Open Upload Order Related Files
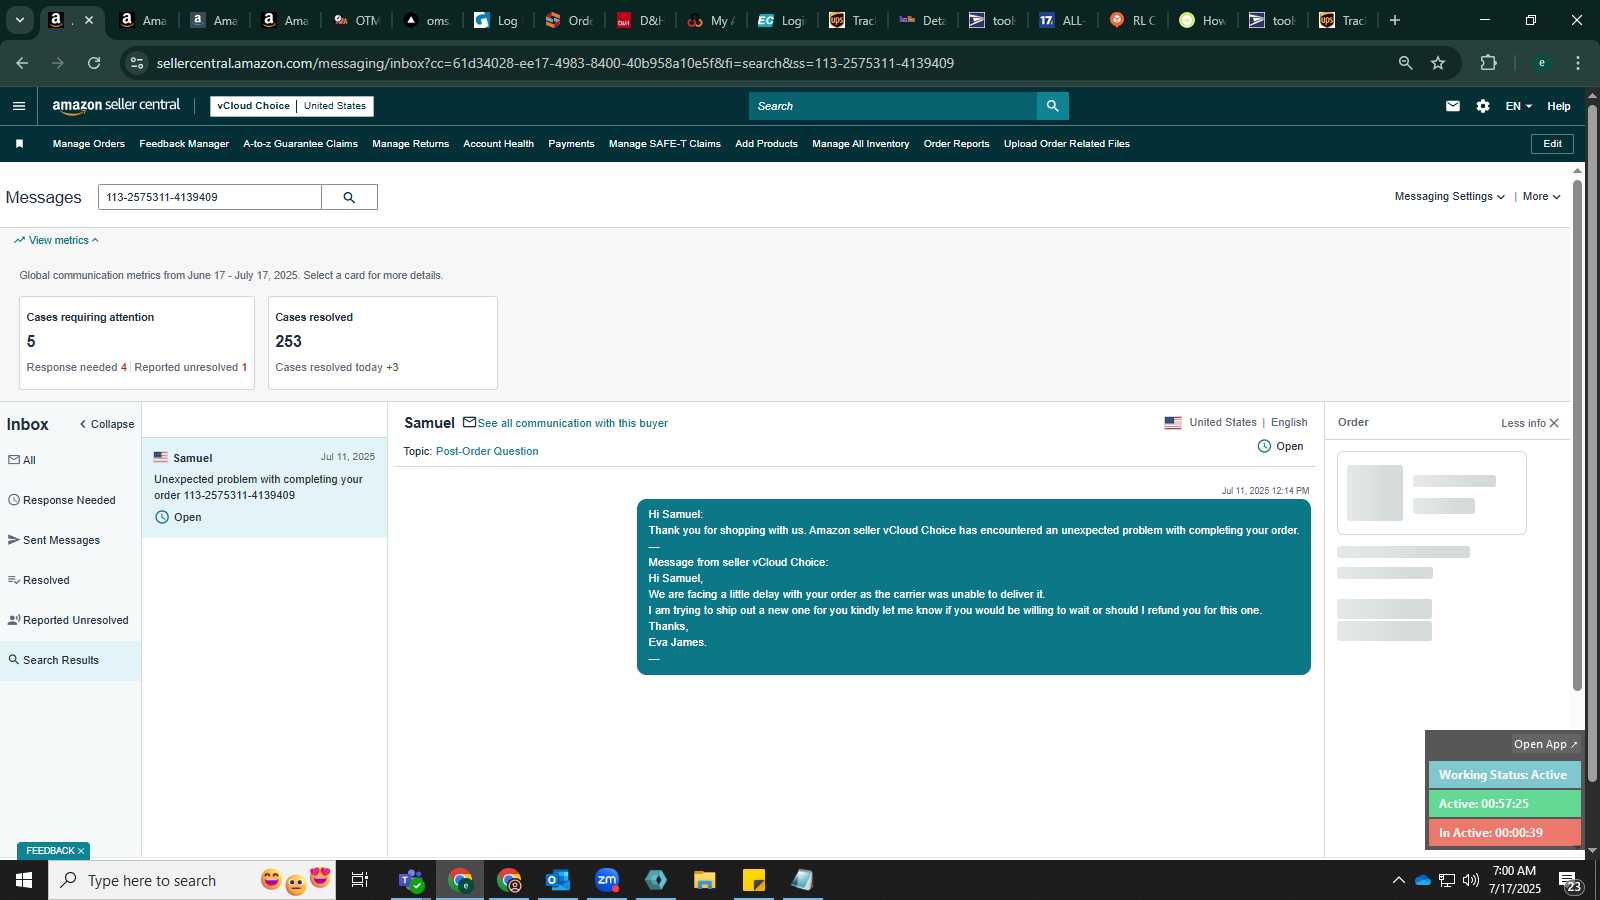 [1067, 144]
